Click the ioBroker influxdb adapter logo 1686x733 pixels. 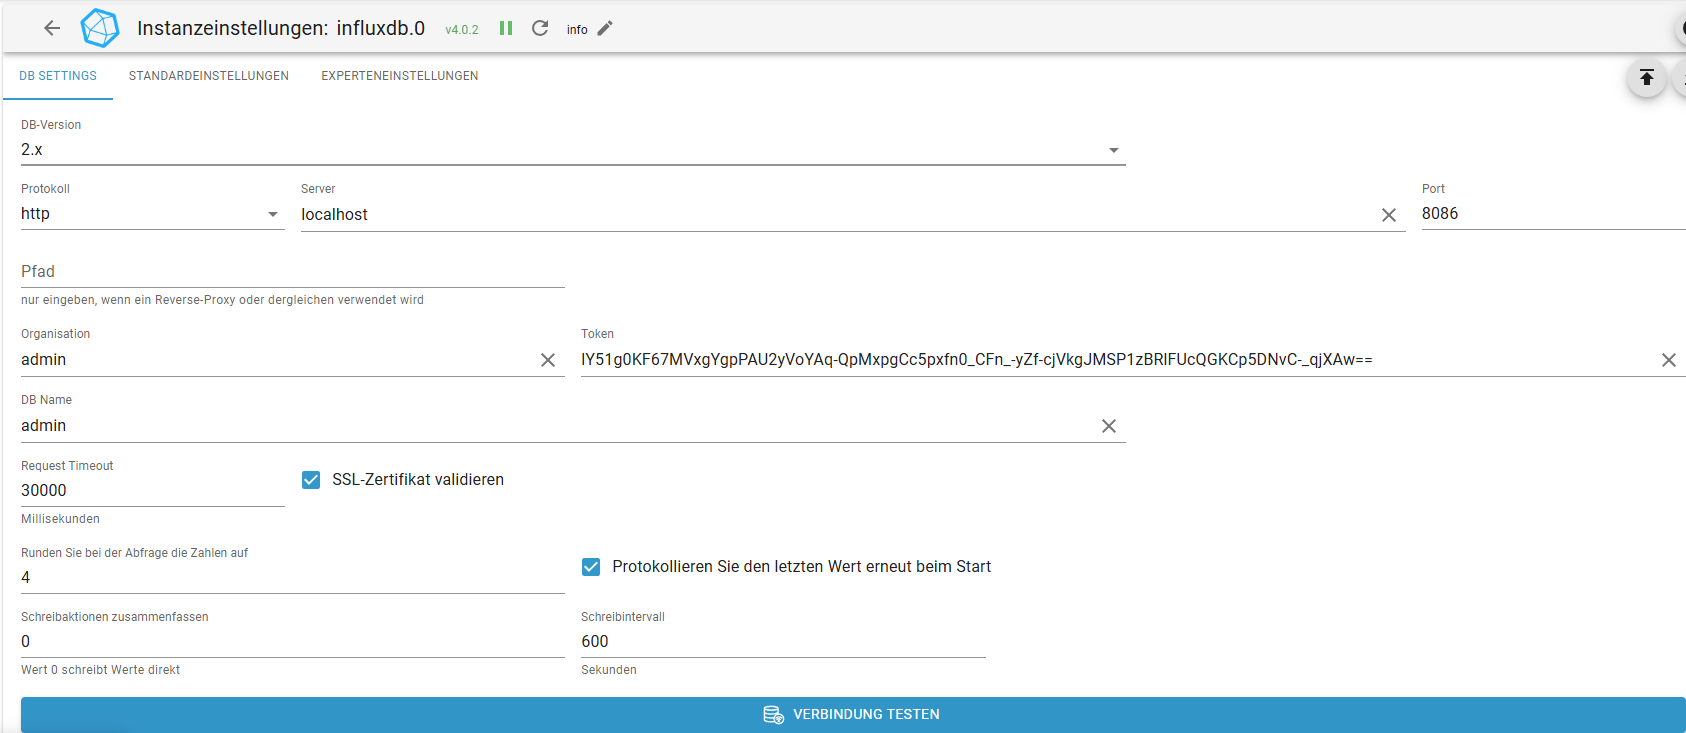coord(99,28)
